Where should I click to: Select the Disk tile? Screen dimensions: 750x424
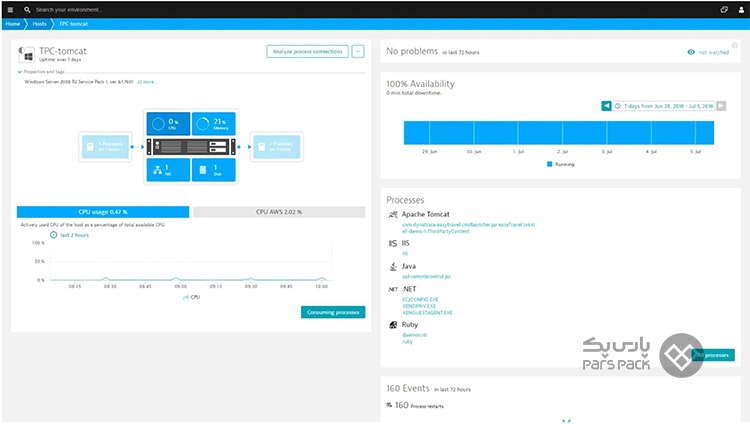coord(214,170)
